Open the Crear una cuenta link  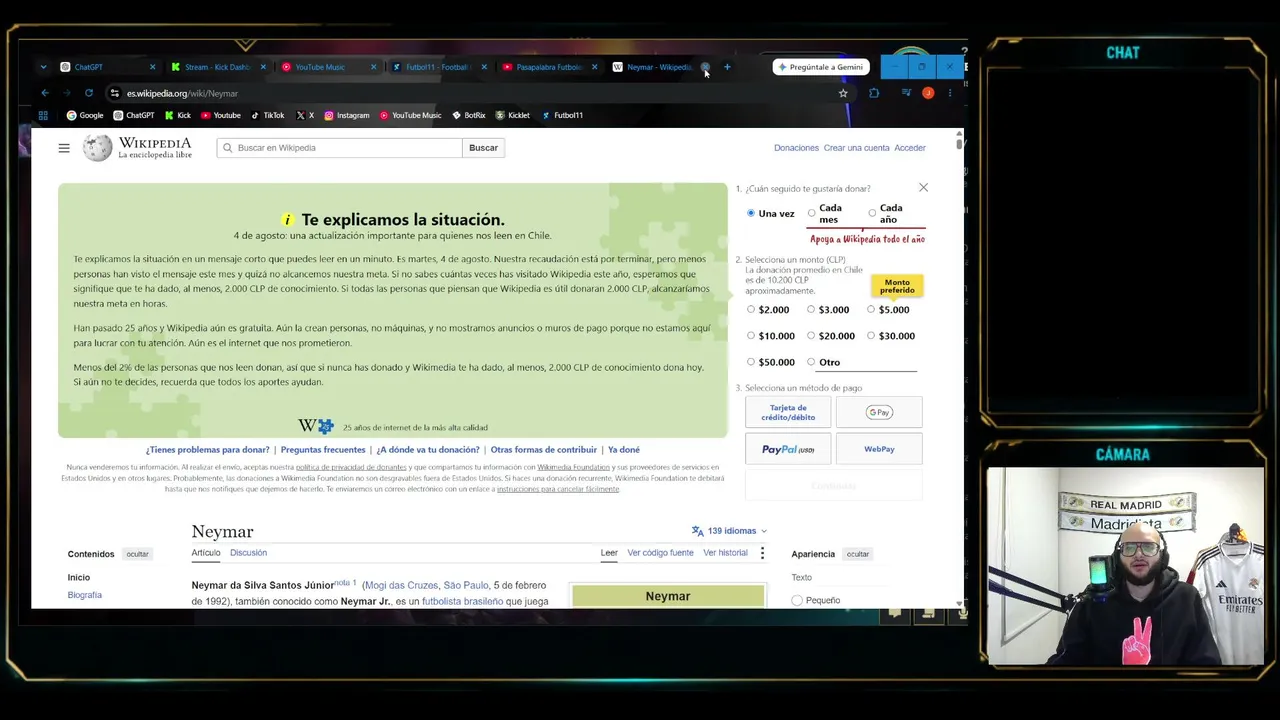pos(856,148)
